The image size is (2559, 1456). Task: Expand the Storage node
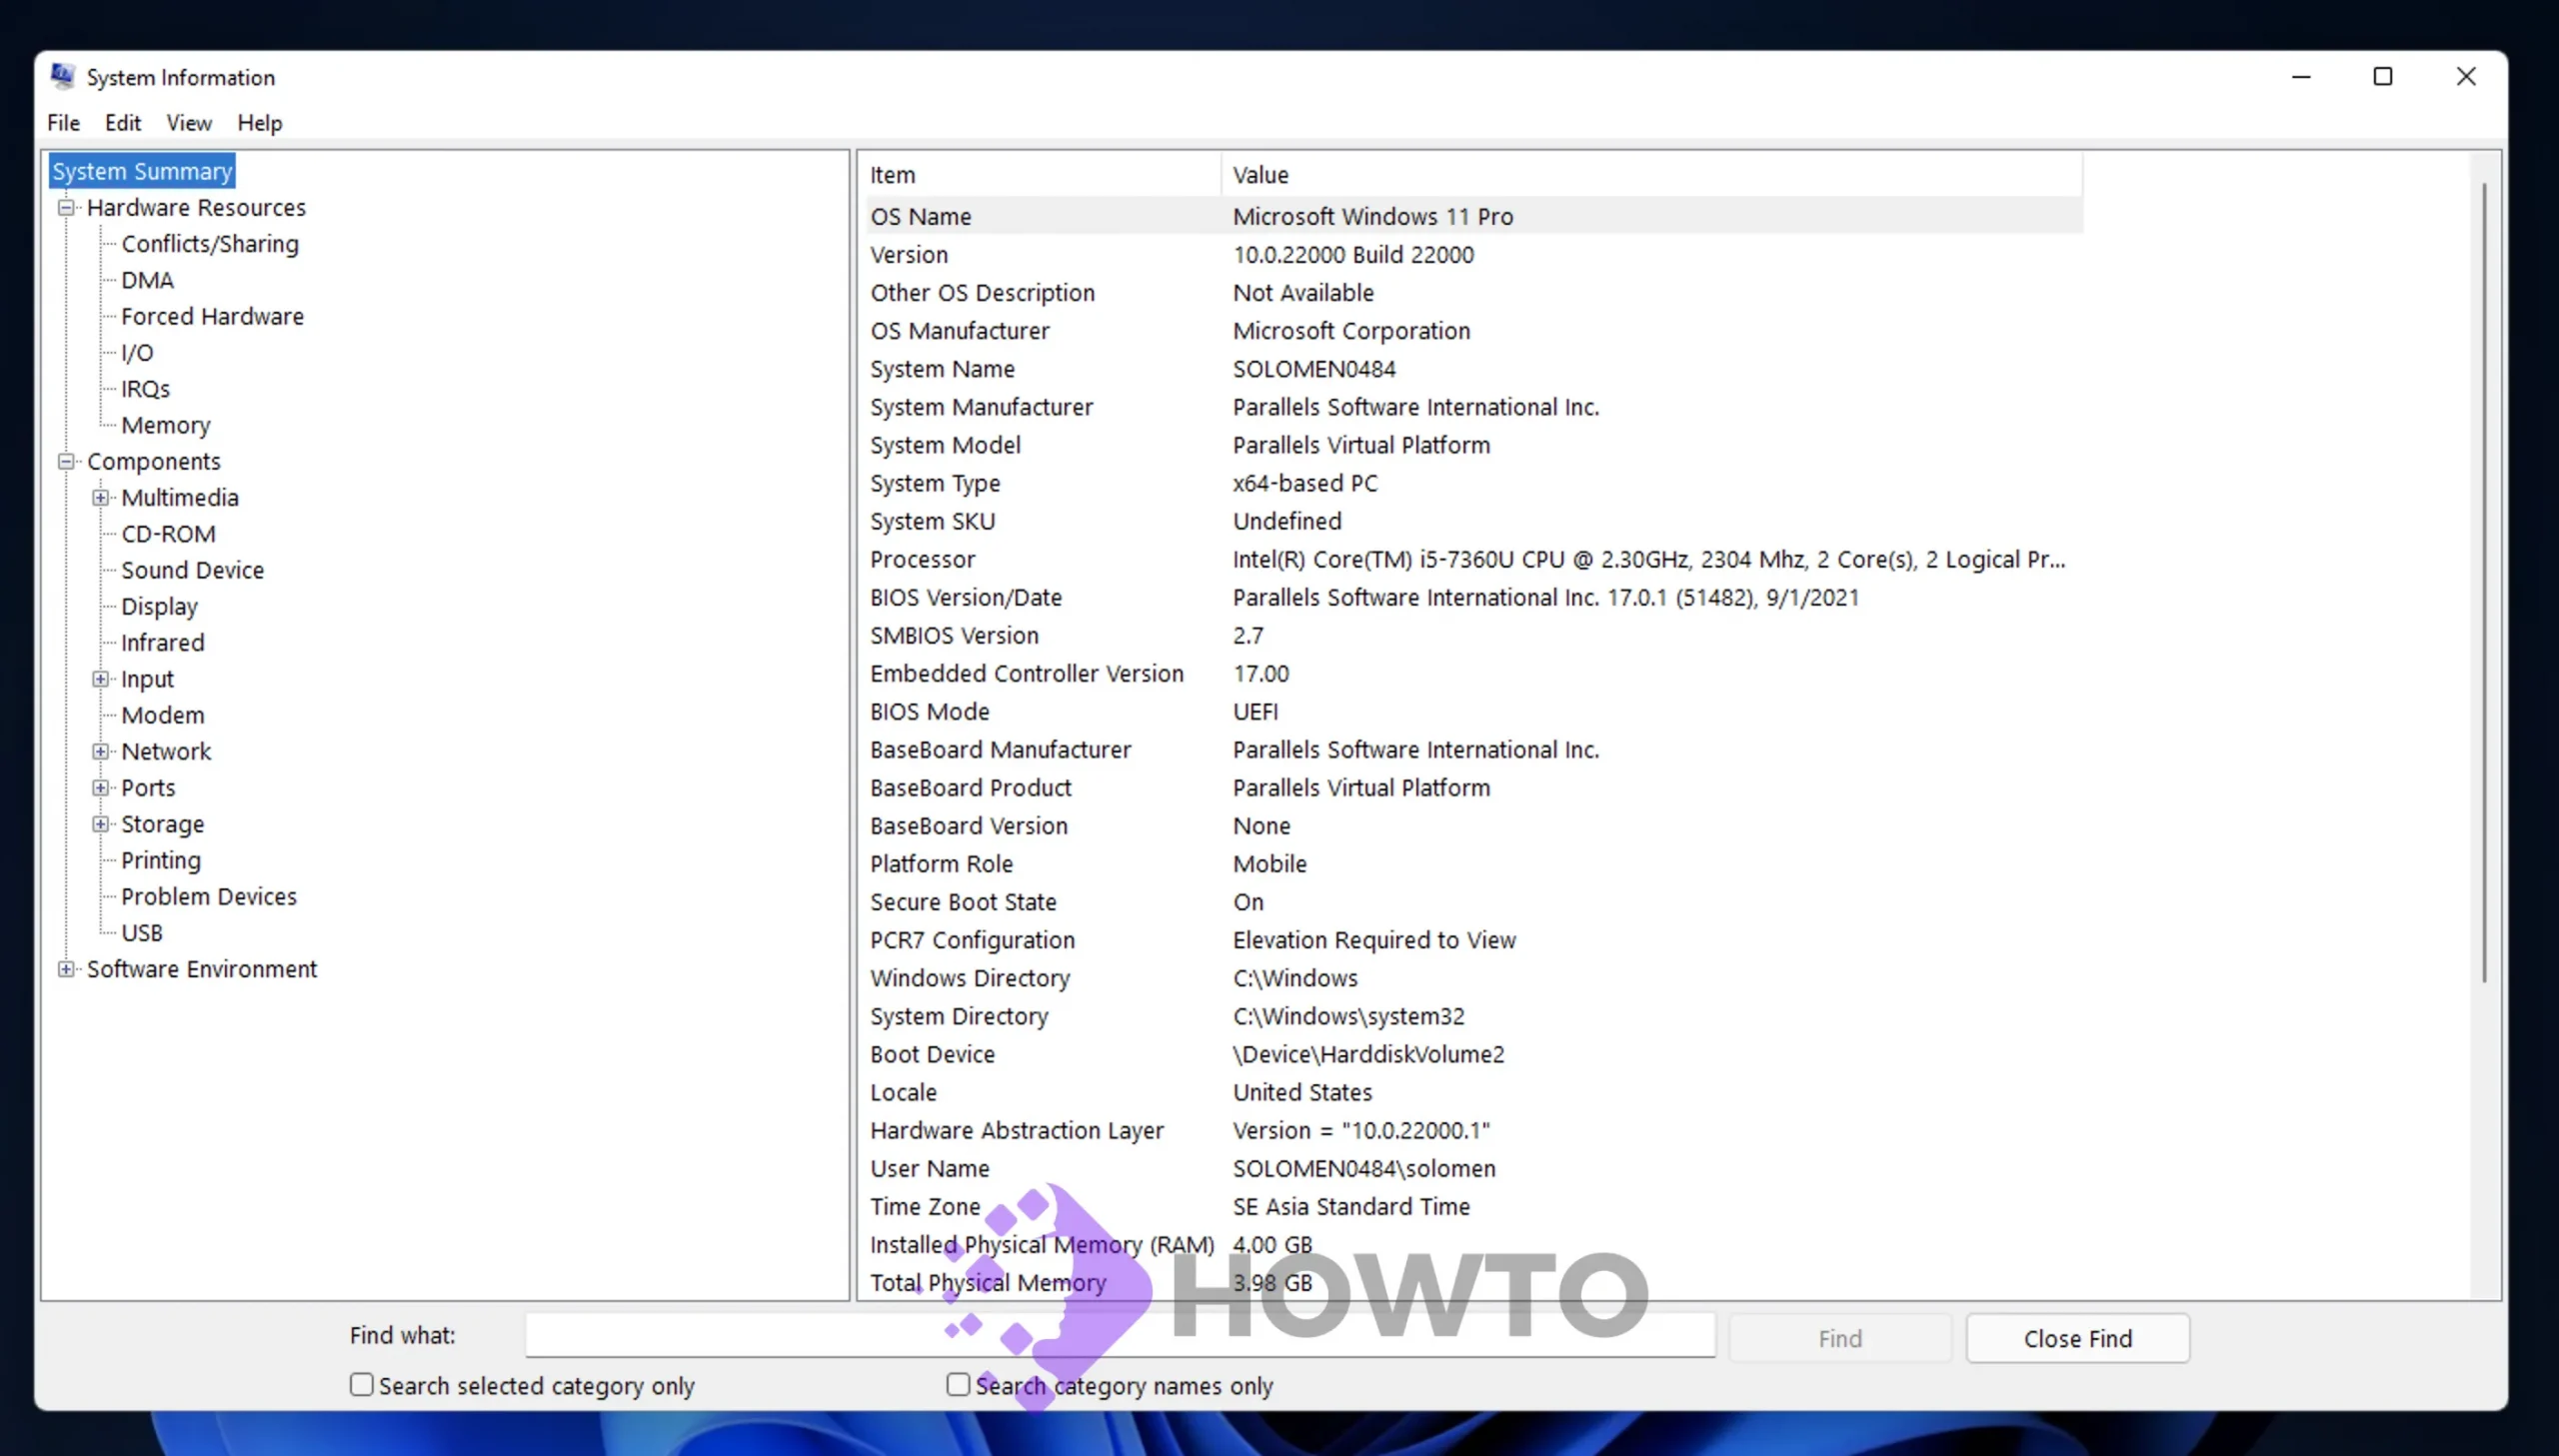[100, 824]
